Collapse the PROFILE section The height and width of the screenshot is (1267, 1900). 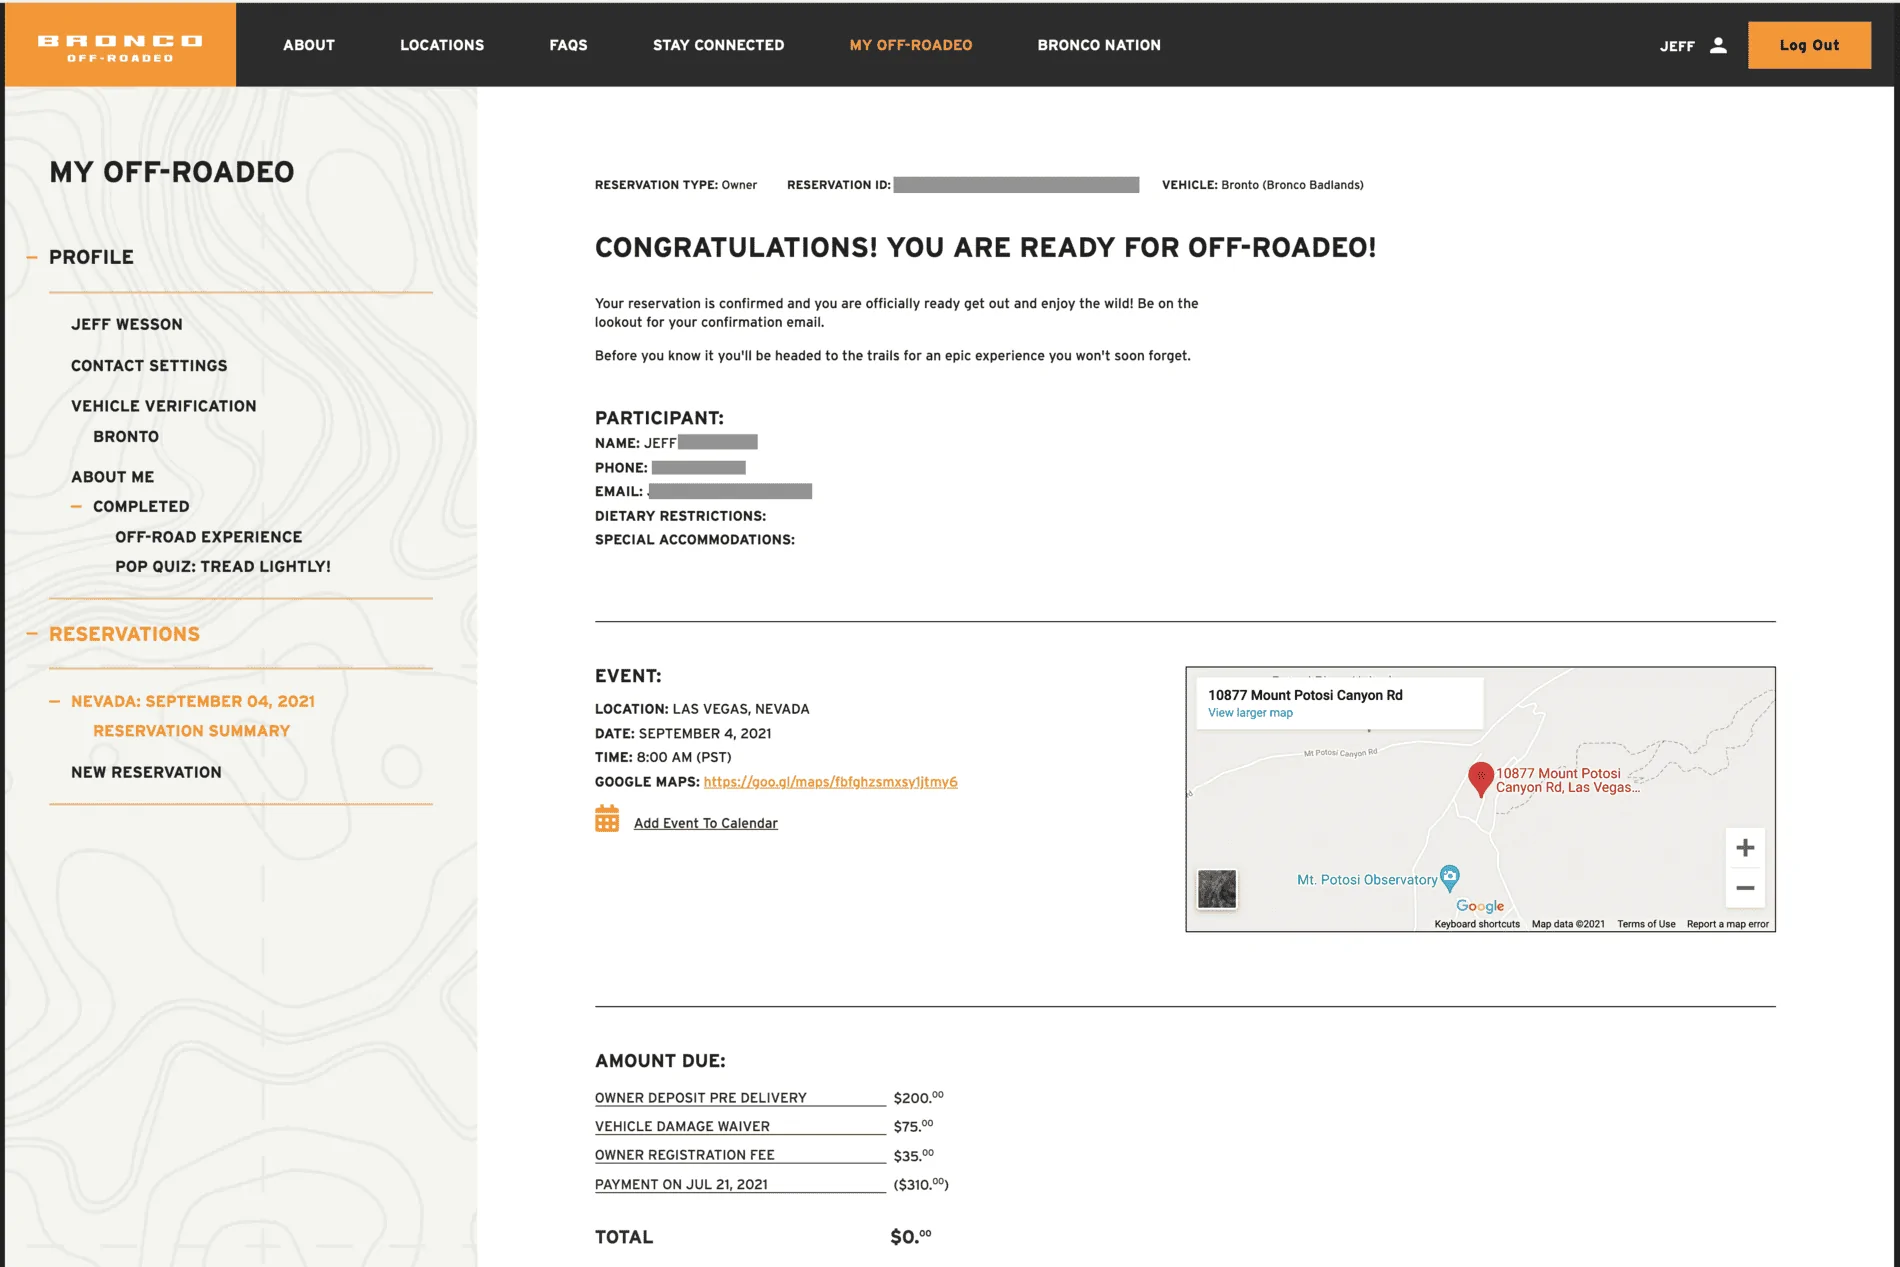tap(32, 257)
